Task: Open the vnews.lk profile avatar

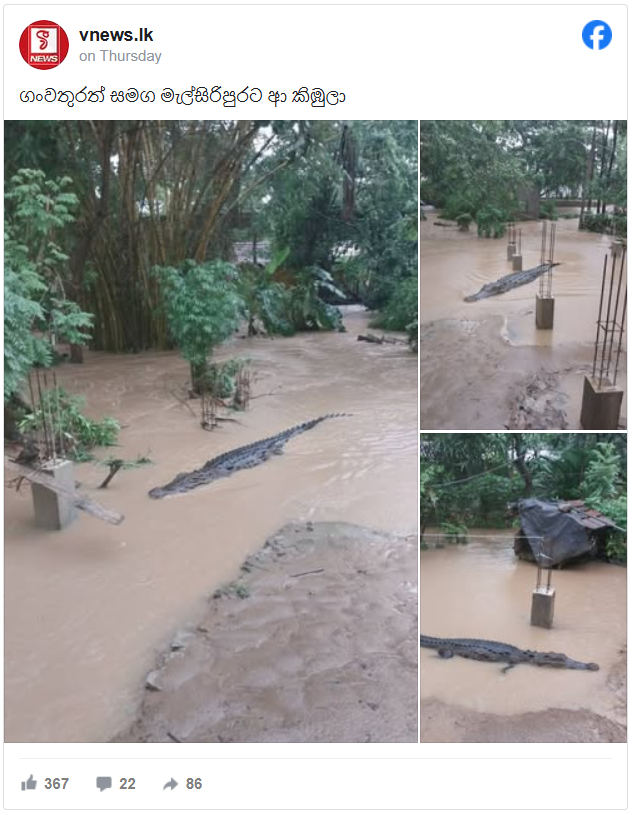Action: pyautogui.click(x=44, y=45)
